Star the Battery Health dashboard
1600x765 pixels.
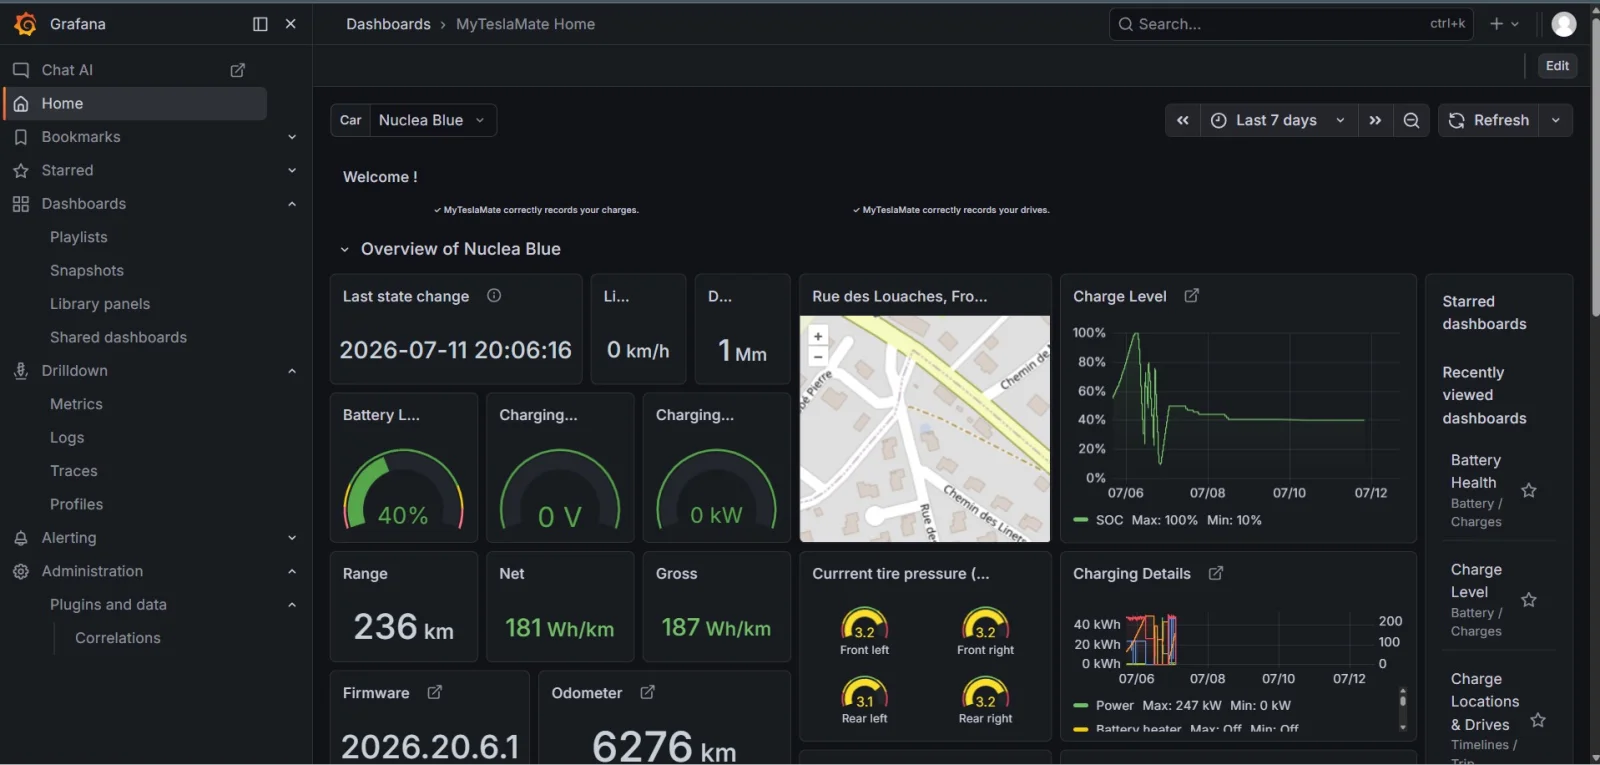(1529, 491)
